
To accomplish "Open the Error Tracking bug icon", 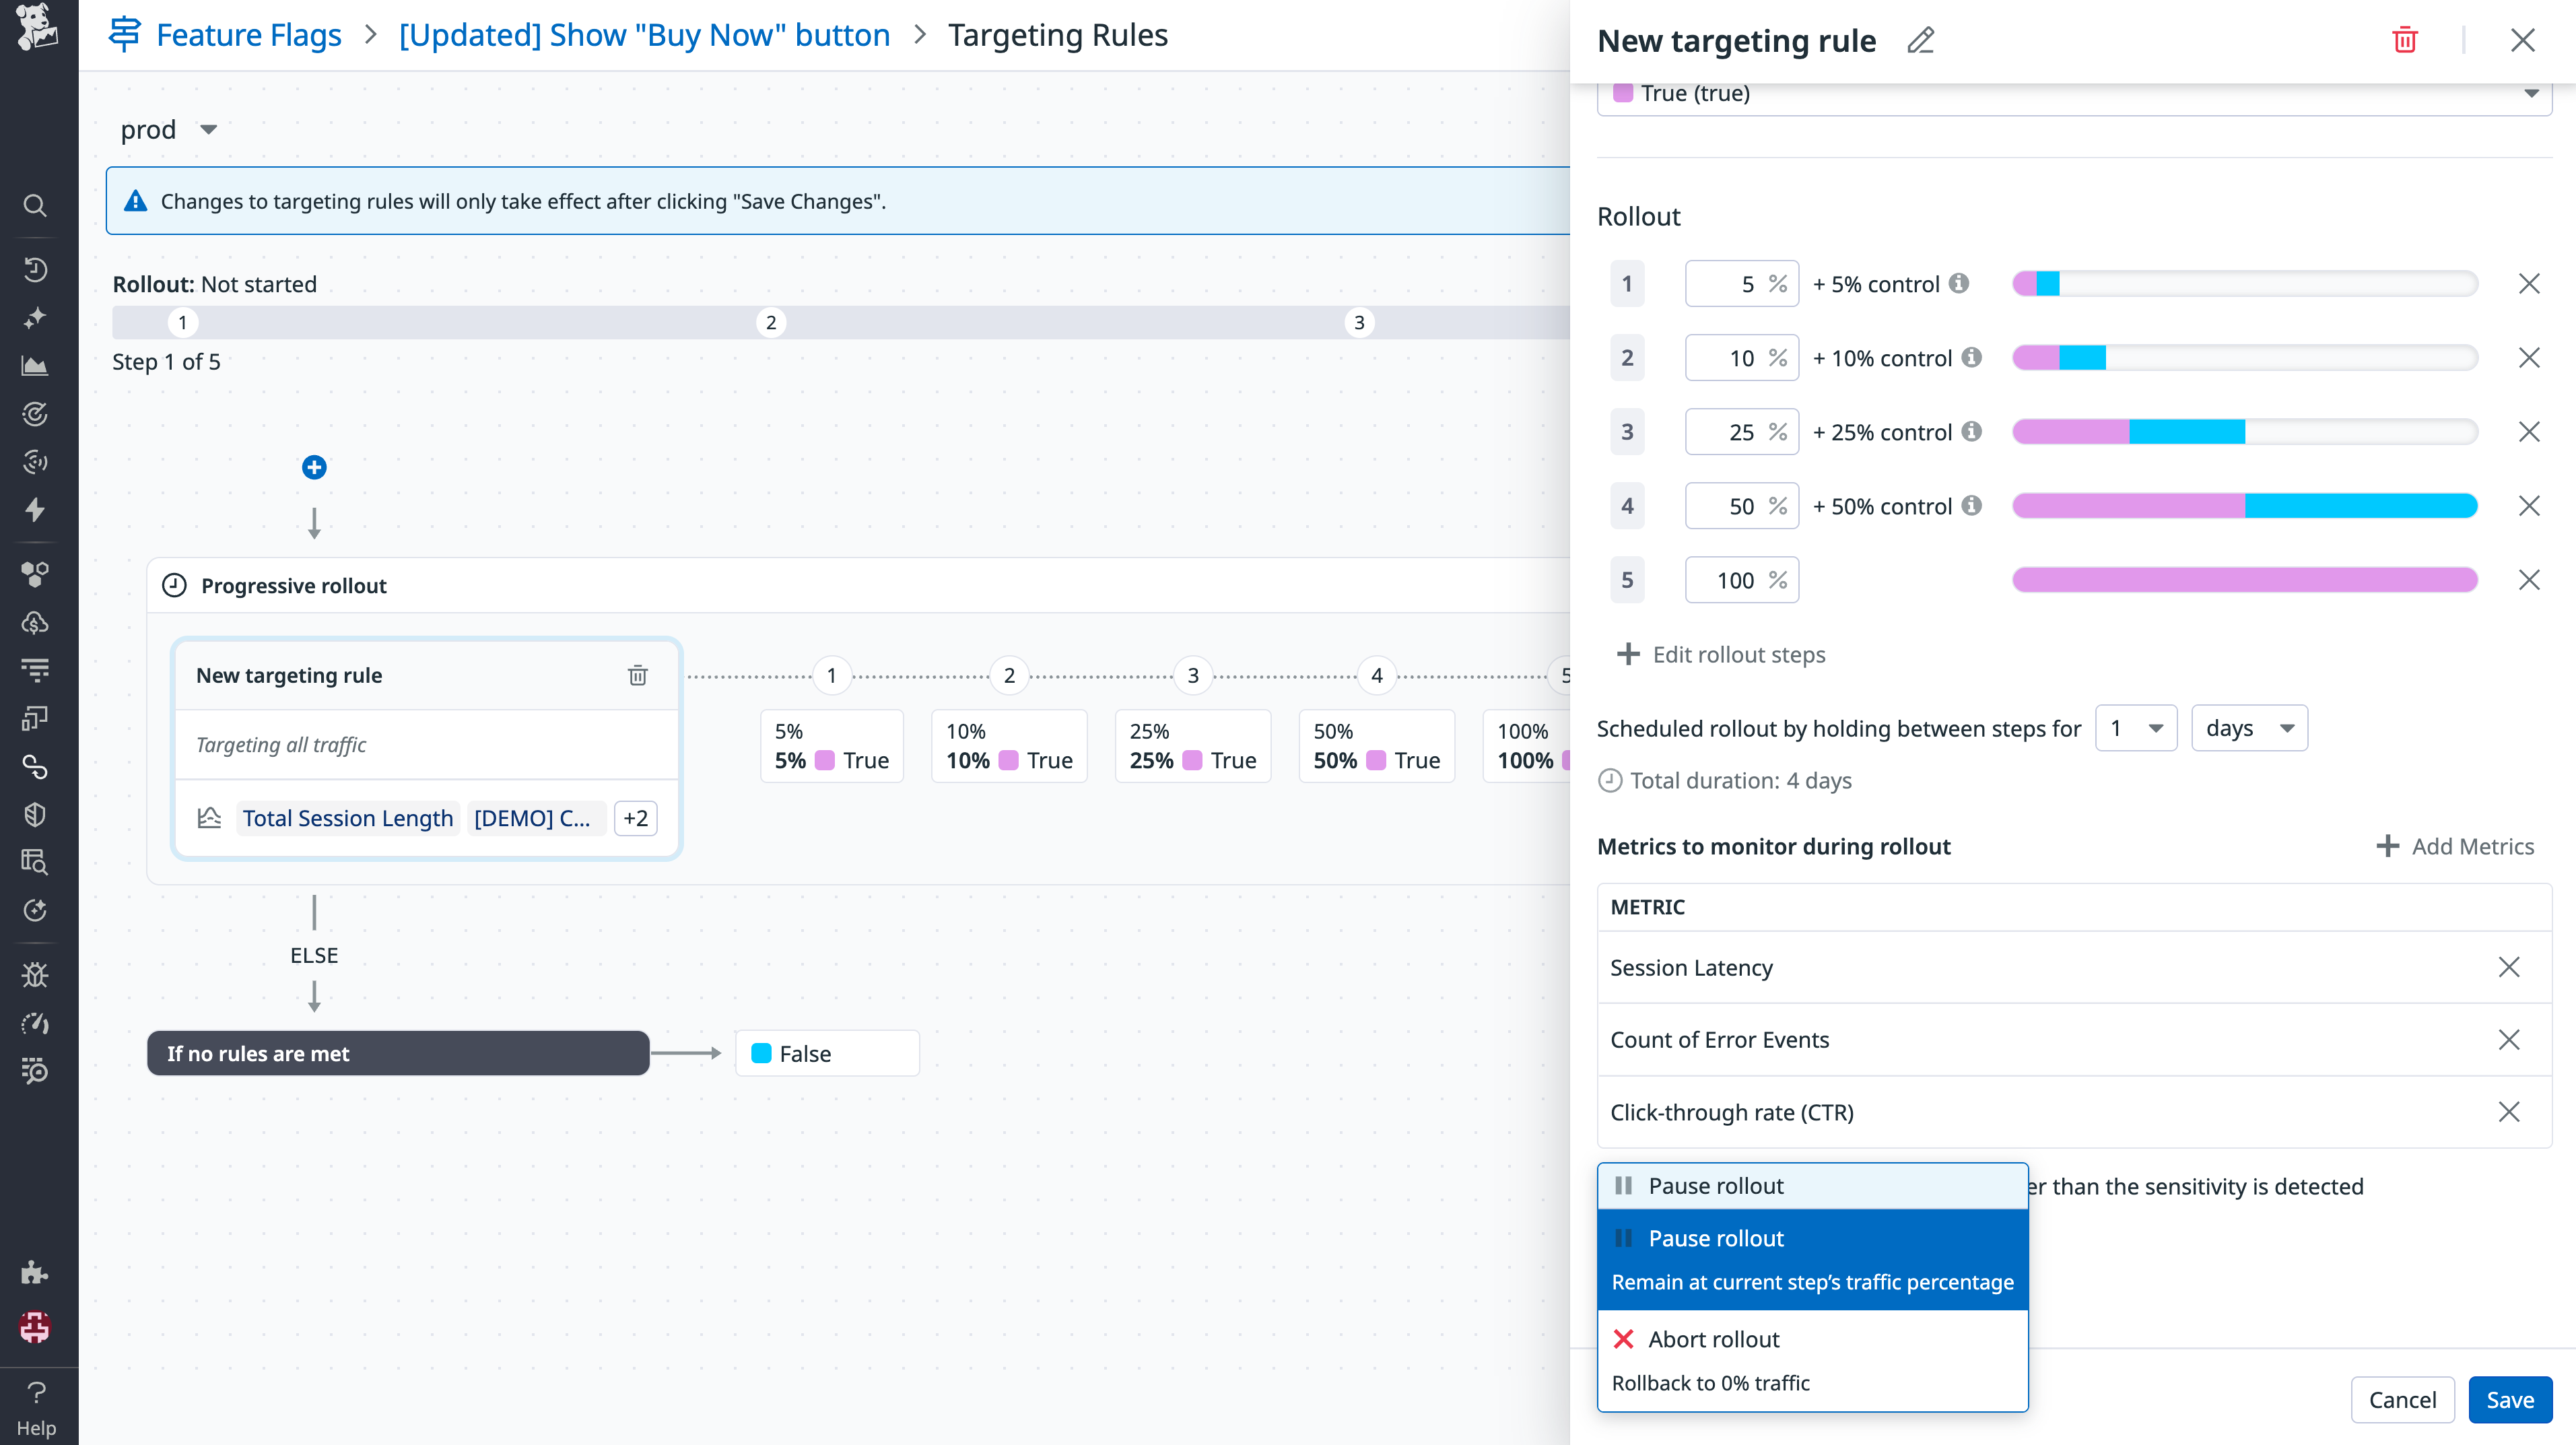I will 35,975.
